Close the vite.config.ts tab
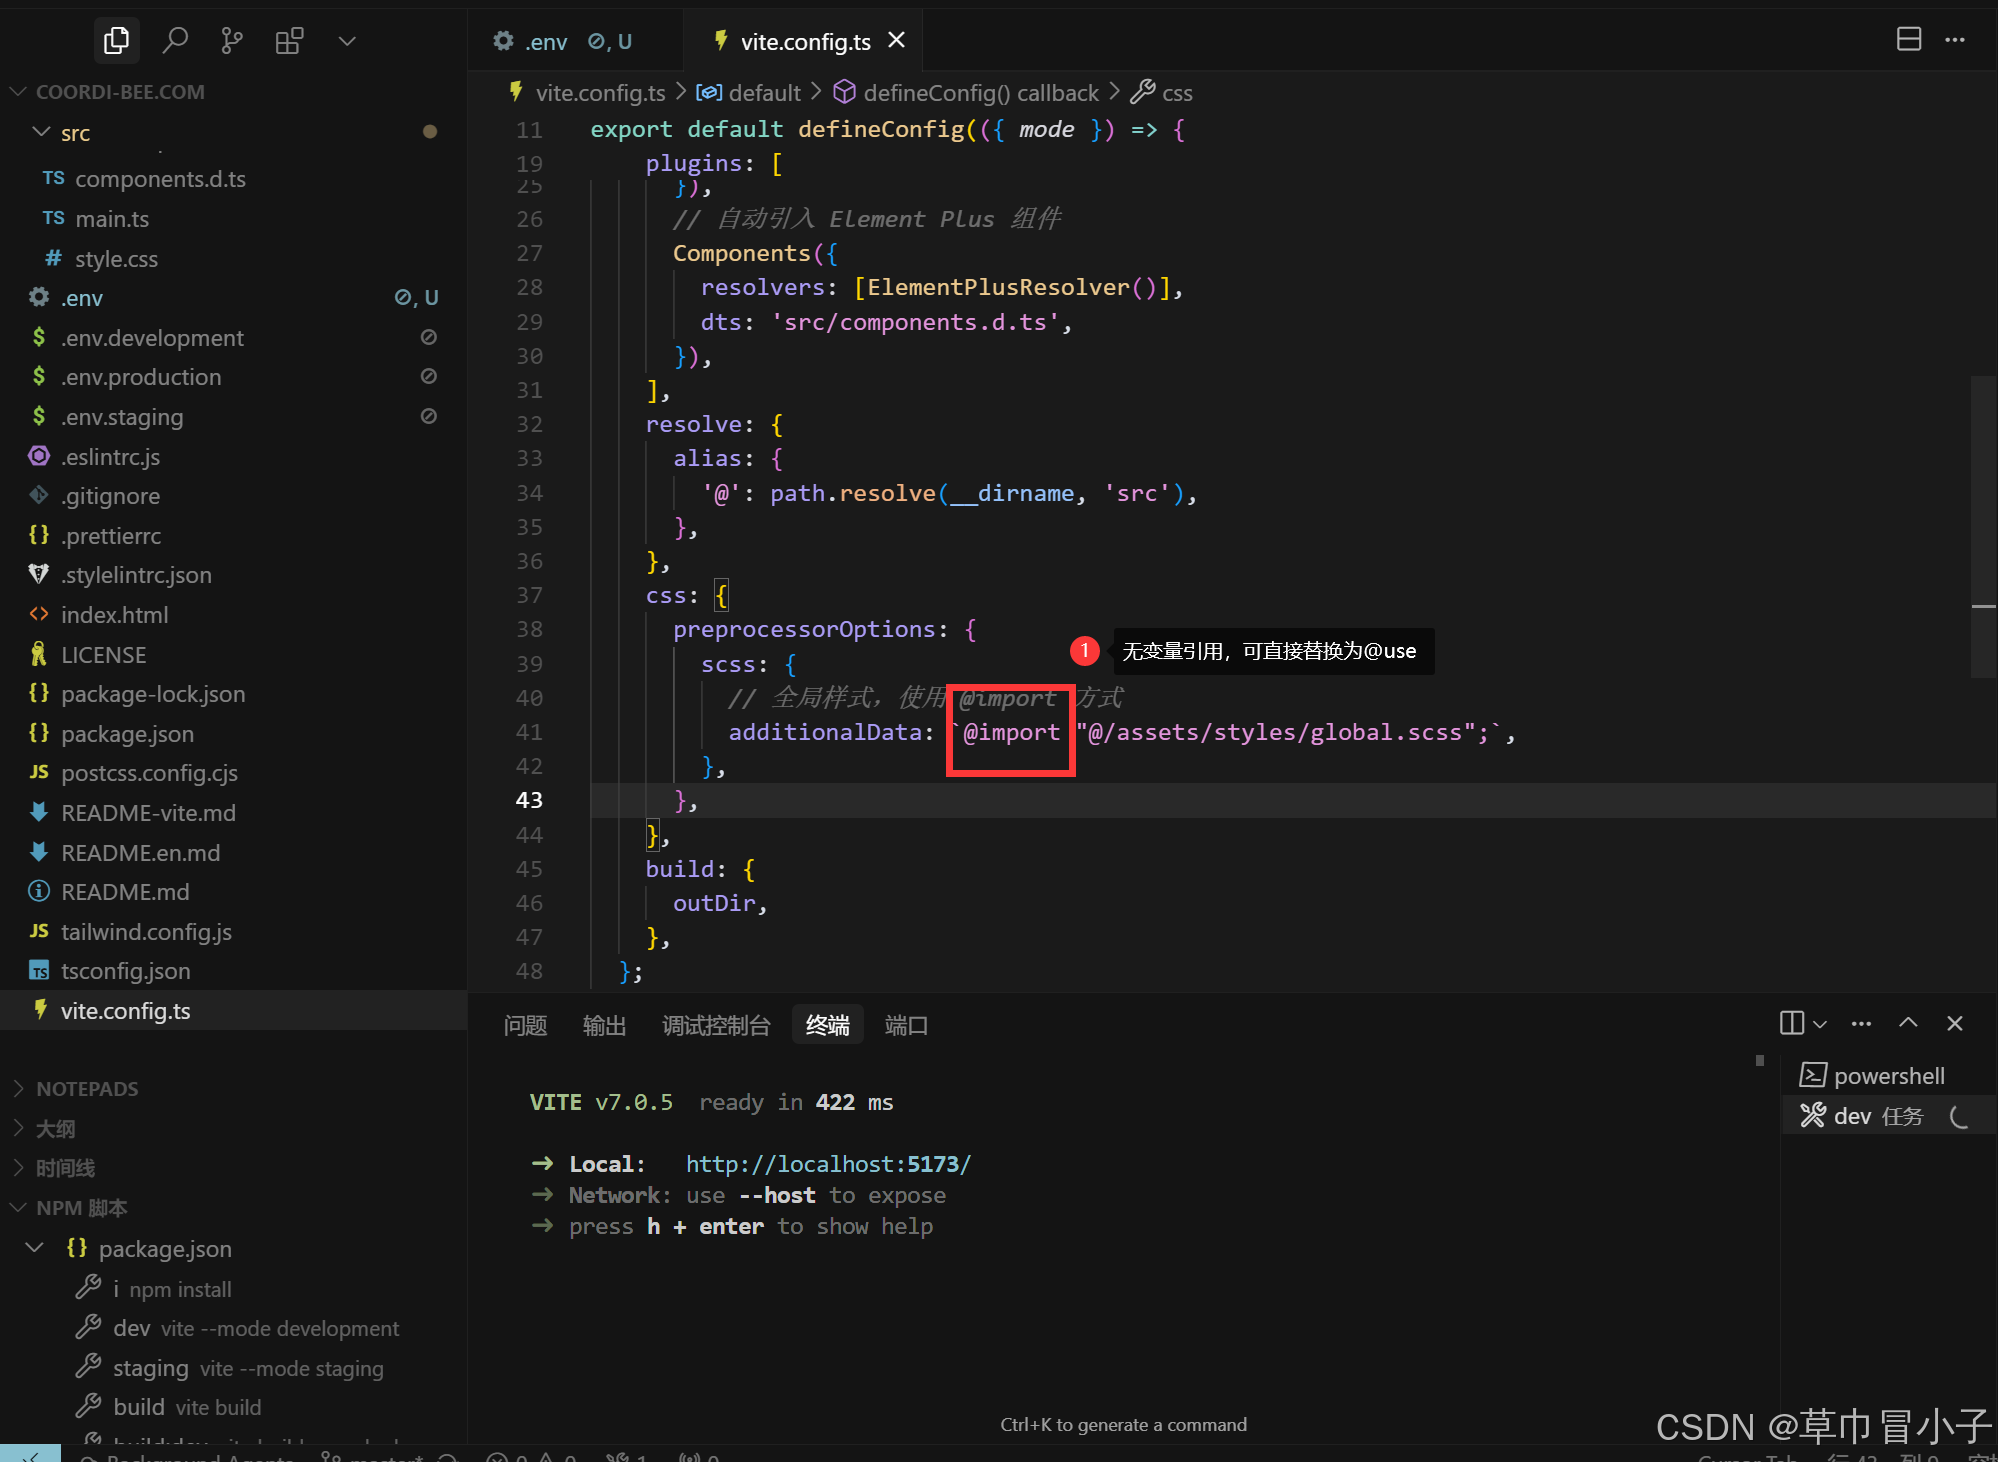The image size is (1998, 1462). 897,40
